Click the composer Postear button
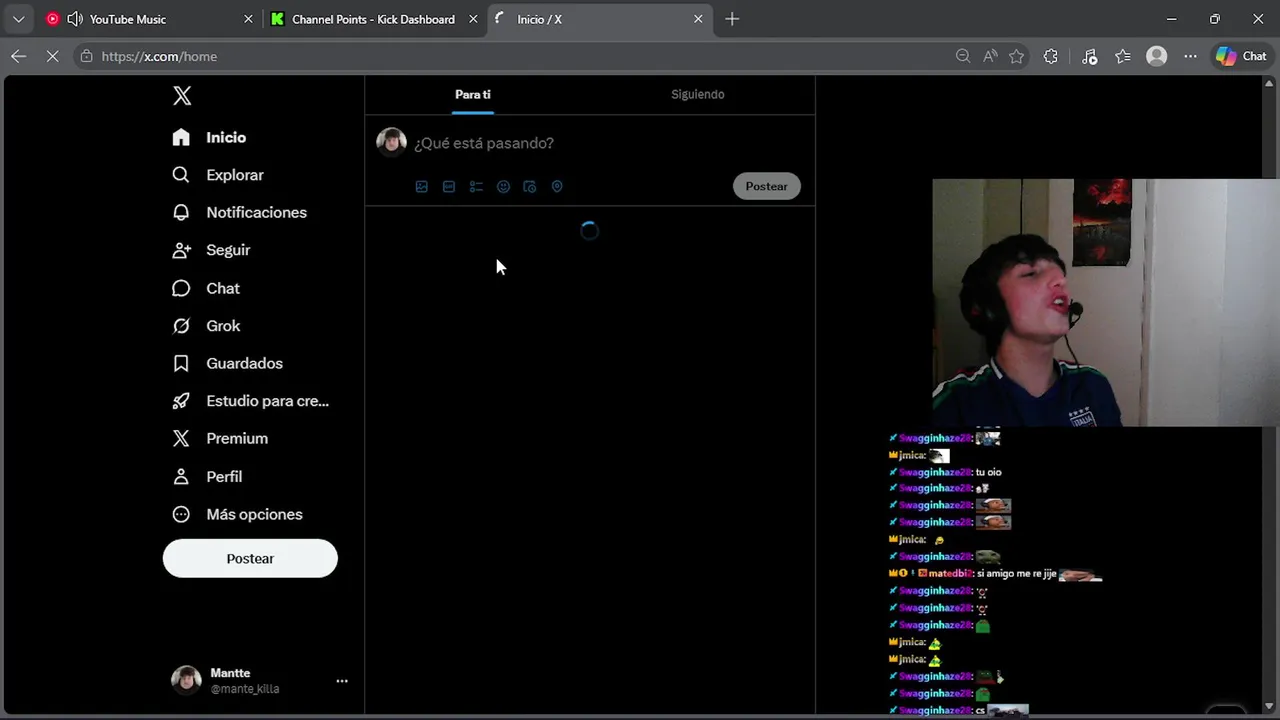 pos(767,186)
